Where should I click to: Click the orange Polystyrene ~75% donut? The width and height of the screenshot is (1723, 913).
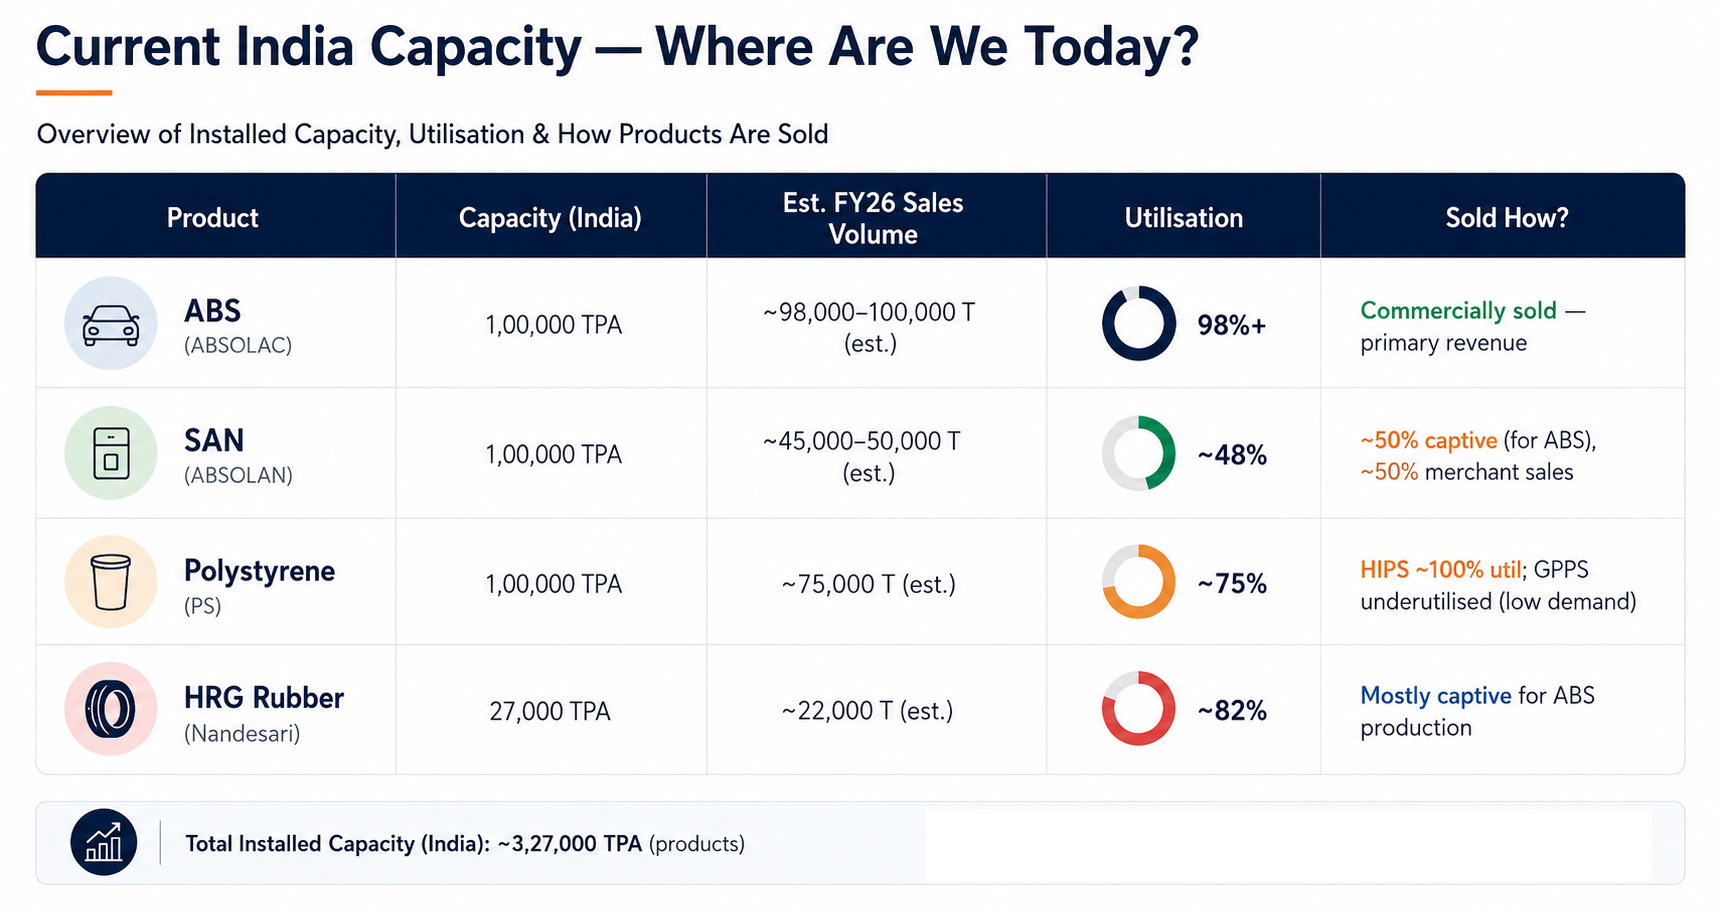pyautogui.click(x=1139, y=582)
